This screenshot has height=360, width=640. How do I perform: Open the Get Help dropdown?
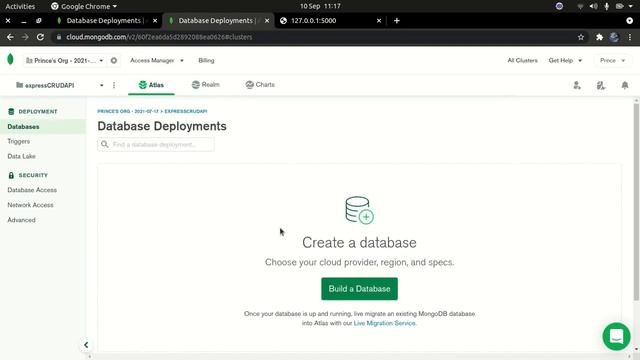point(565,60)
